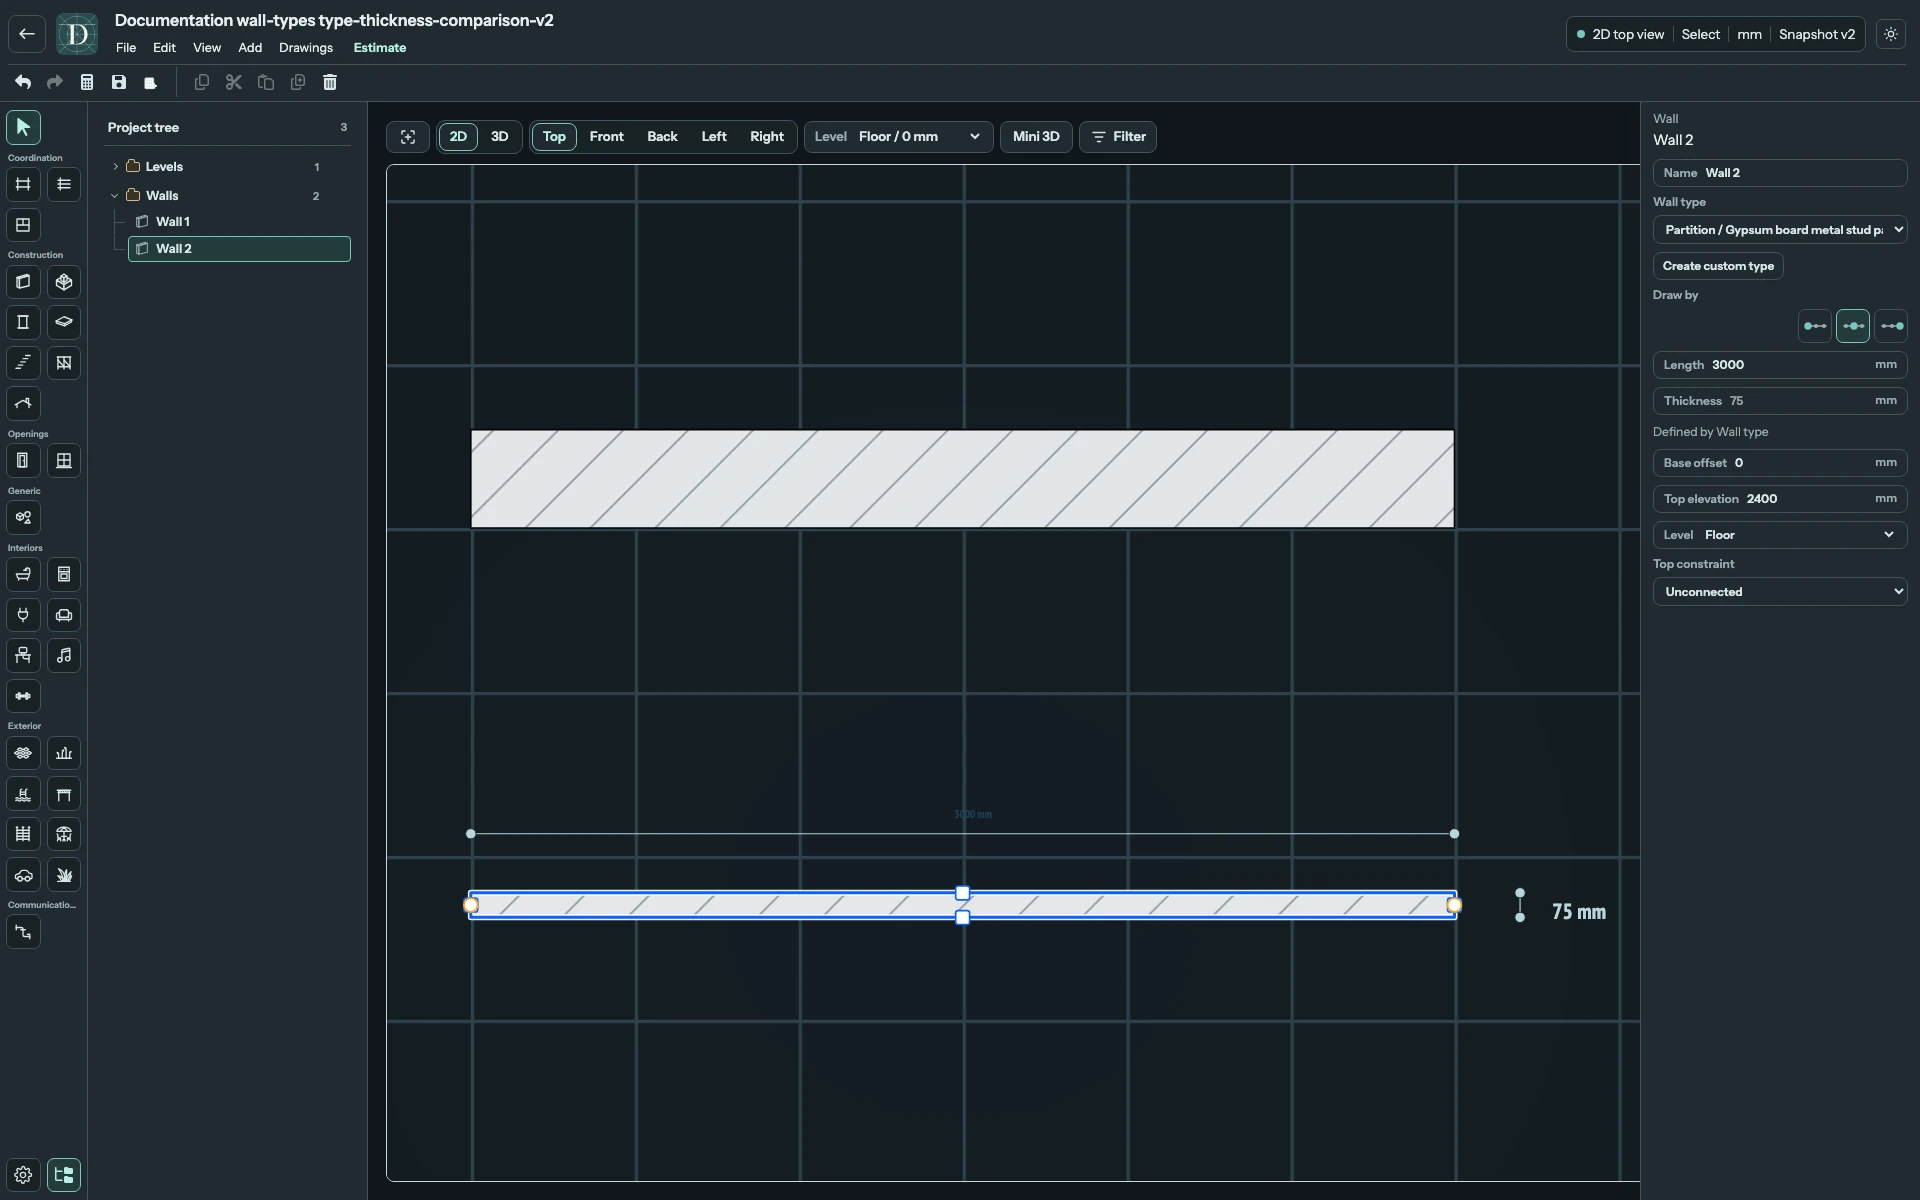Switch to 2D view mode
This screenshot has height=1200, width=1920.
(458, 137)
